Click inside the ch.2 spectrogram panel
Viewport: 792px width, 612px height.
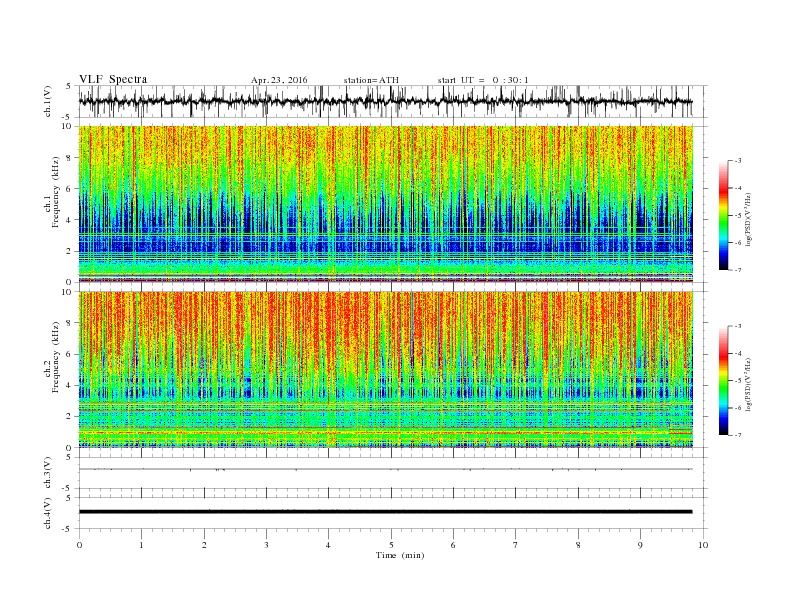tap(385, 369)
